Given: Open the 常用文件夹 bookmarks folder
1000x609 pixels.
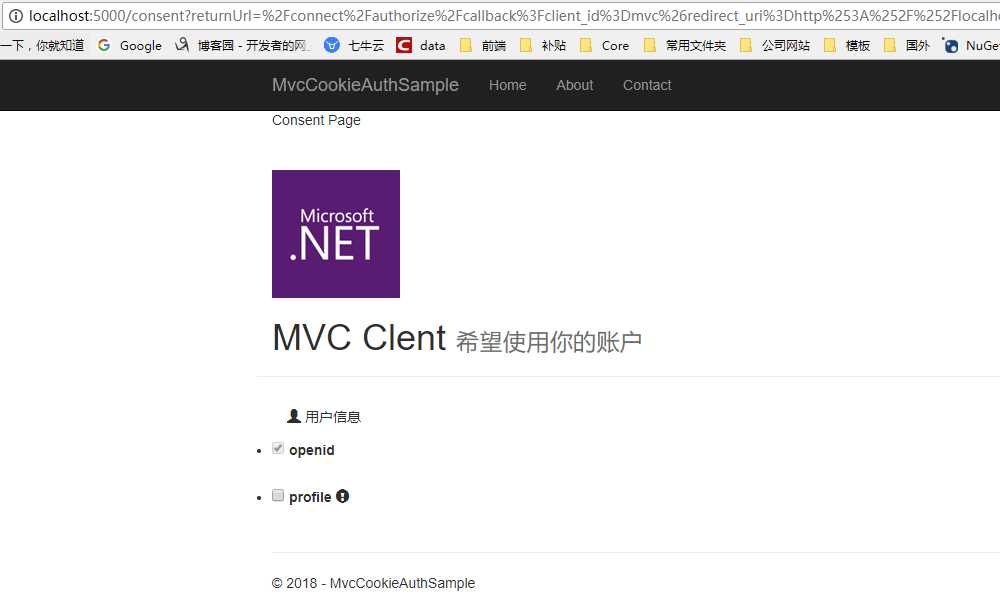Looking at the screenshot, I should 685,45.
